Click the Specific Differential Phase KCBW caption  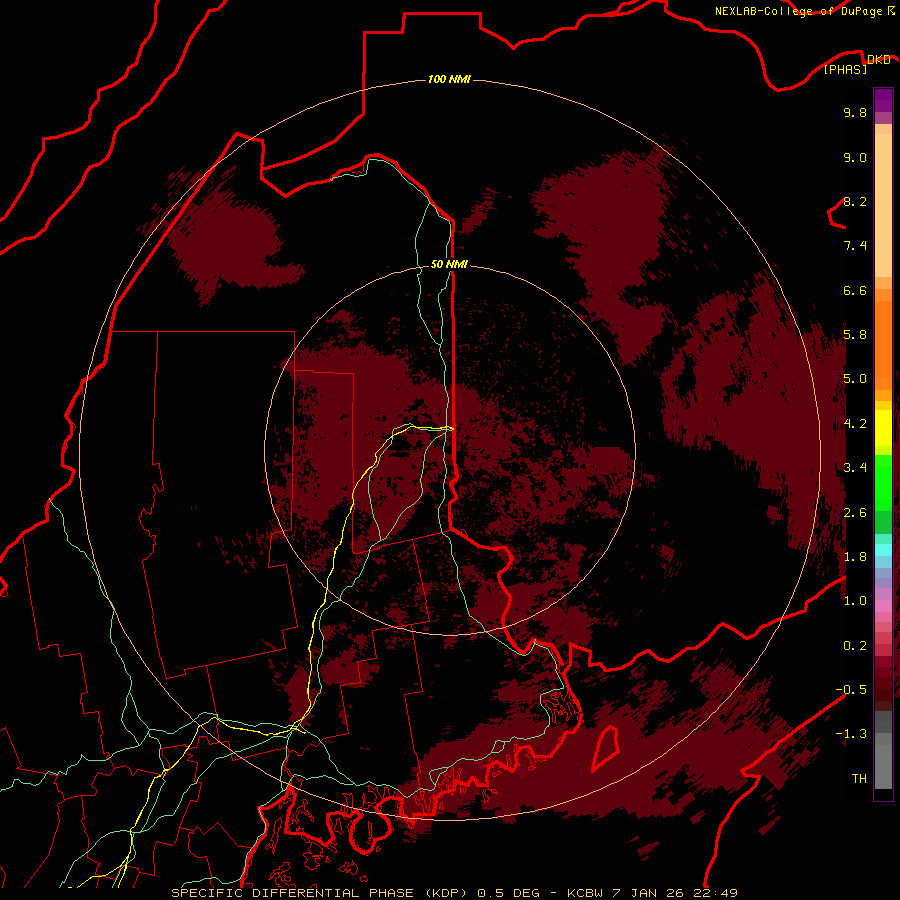(x=454, y=893)
